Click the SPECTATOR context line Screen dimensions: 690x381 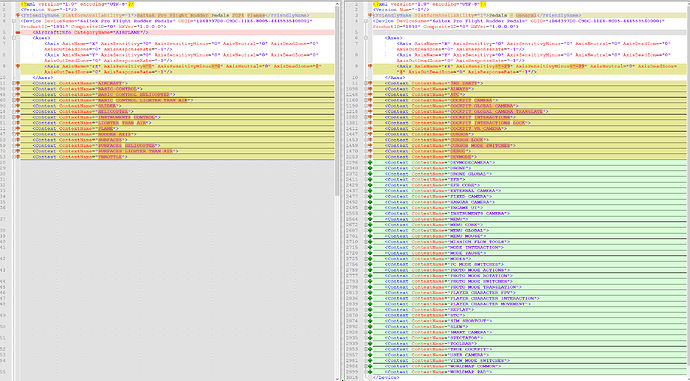pyautogui.click(x=530, y=338)
